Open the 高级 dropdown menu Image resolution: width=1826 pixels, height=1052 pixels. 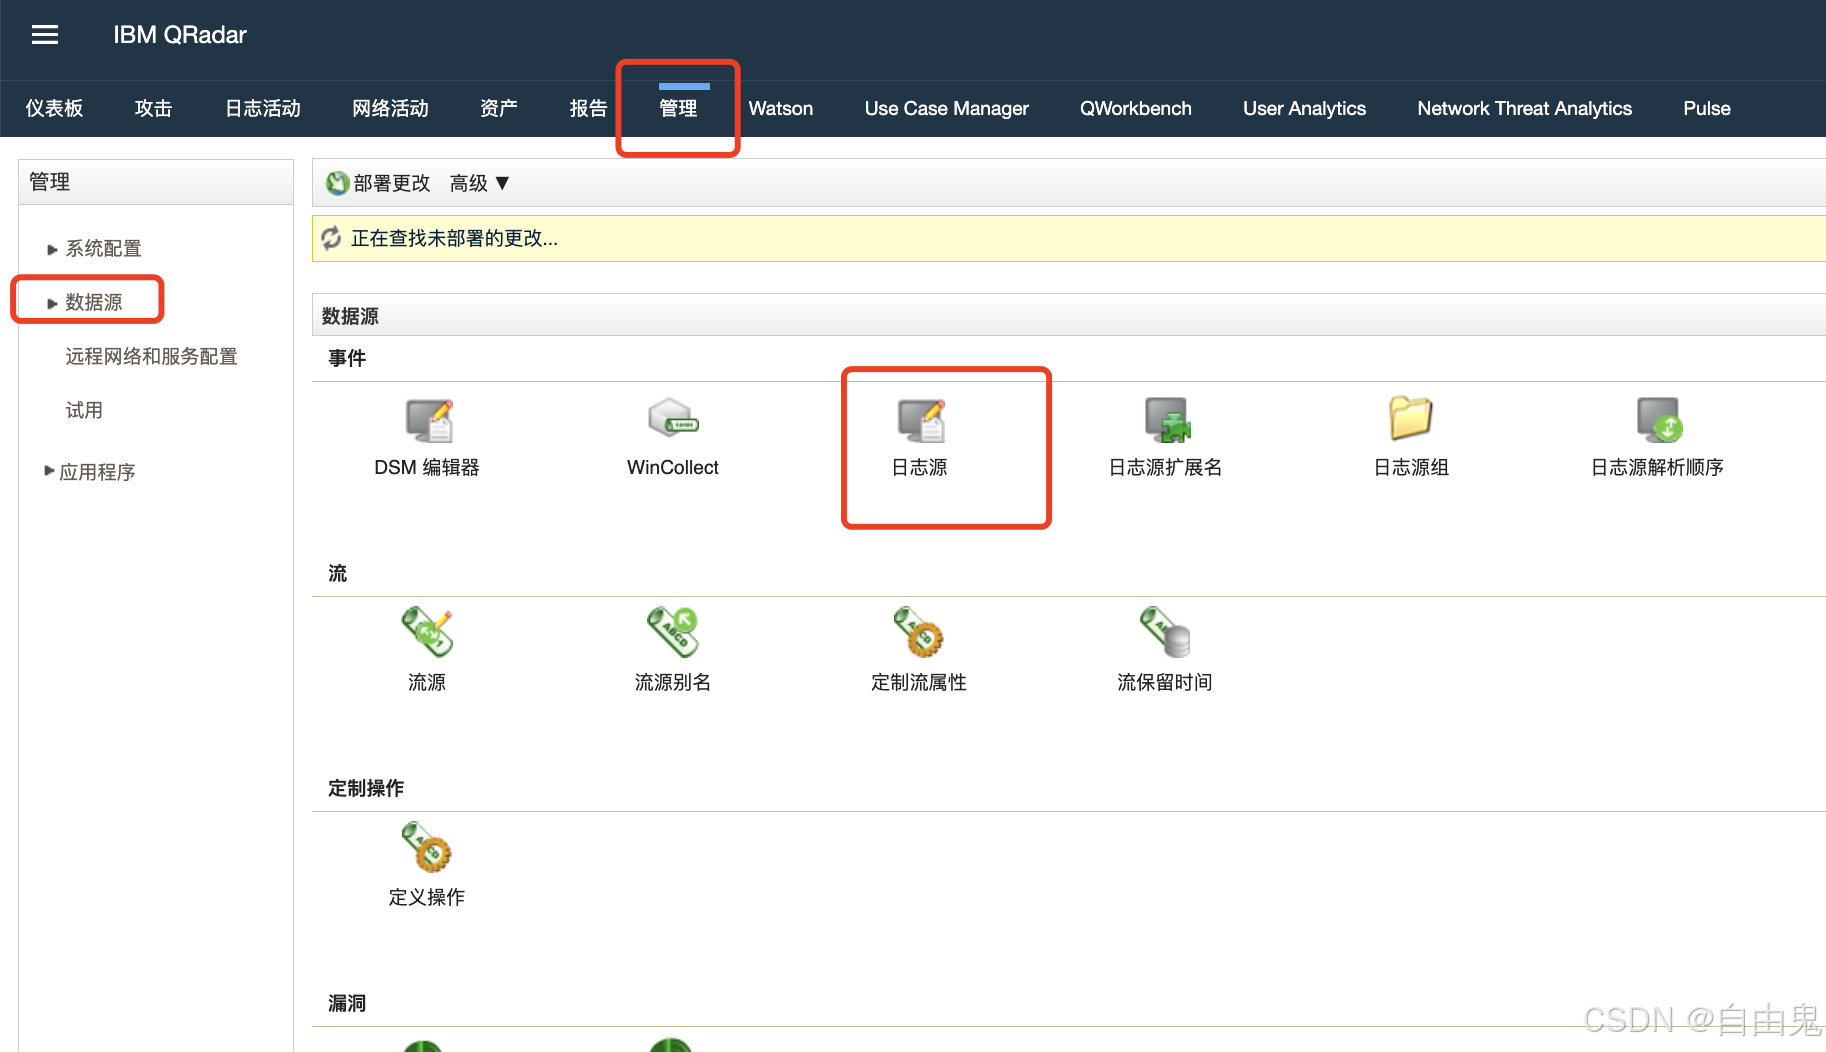point(480,183)
